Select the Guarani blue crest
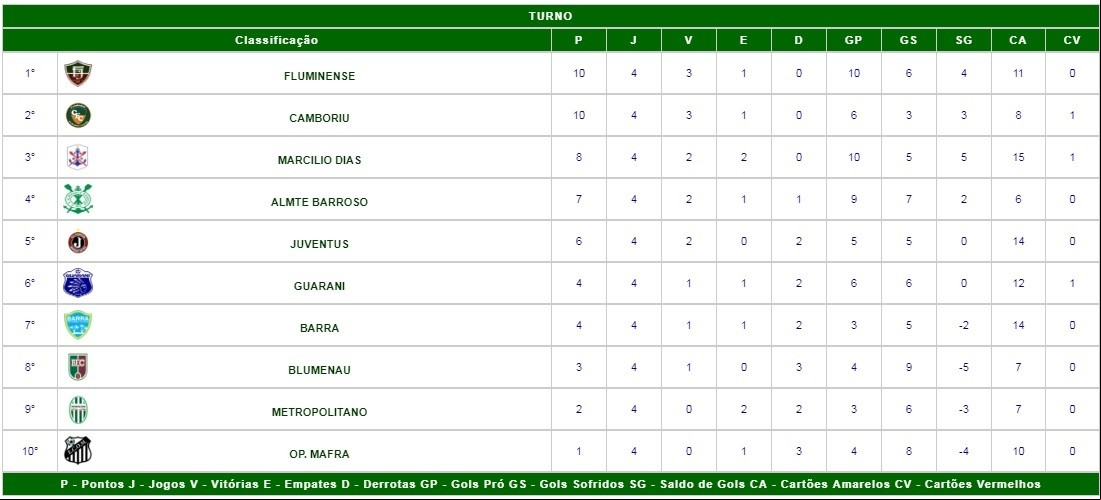Viewport: 1101px width, 500px height. coord(78,283)
